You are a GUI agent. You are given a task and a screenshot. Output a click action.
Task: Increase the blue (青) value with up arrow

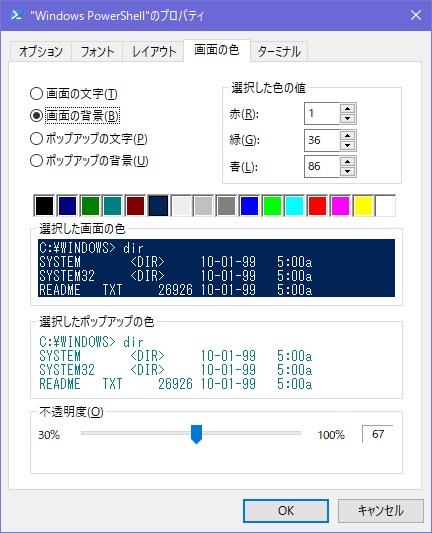(347, 161)
